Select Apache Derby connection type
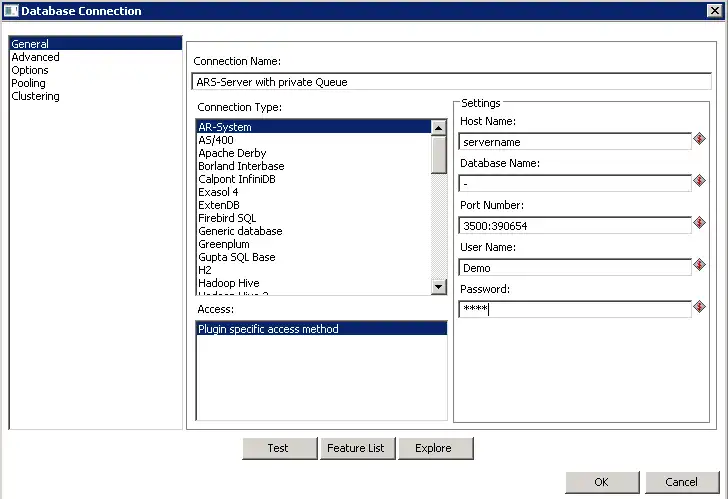Image resolution: width=728 pixels, height=499 pixels. (x=314, y=153)
